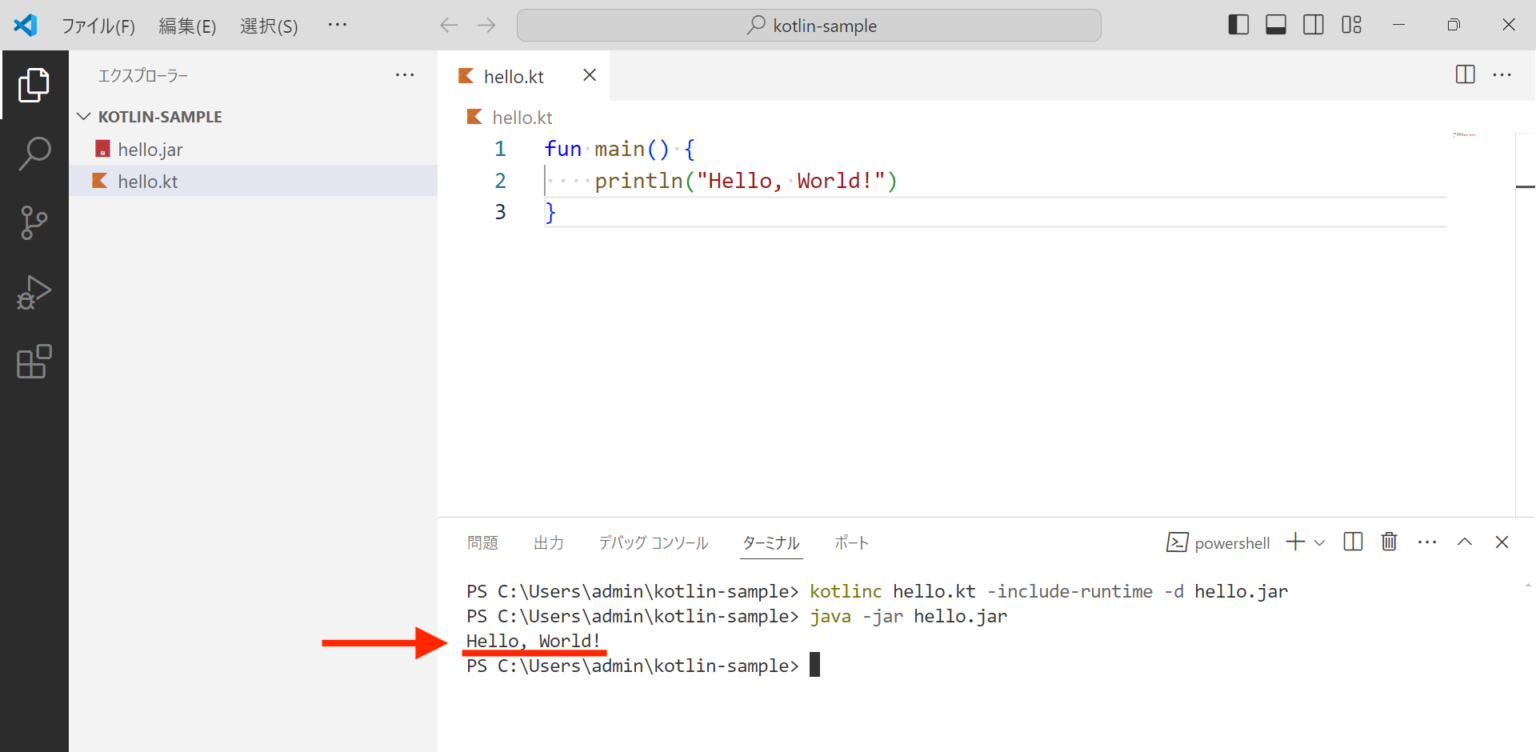Viewport: 1536px width, 752px height.
Task: Collapse the KOTLIN-SAMPLE folder
Action: click(84, 116)
